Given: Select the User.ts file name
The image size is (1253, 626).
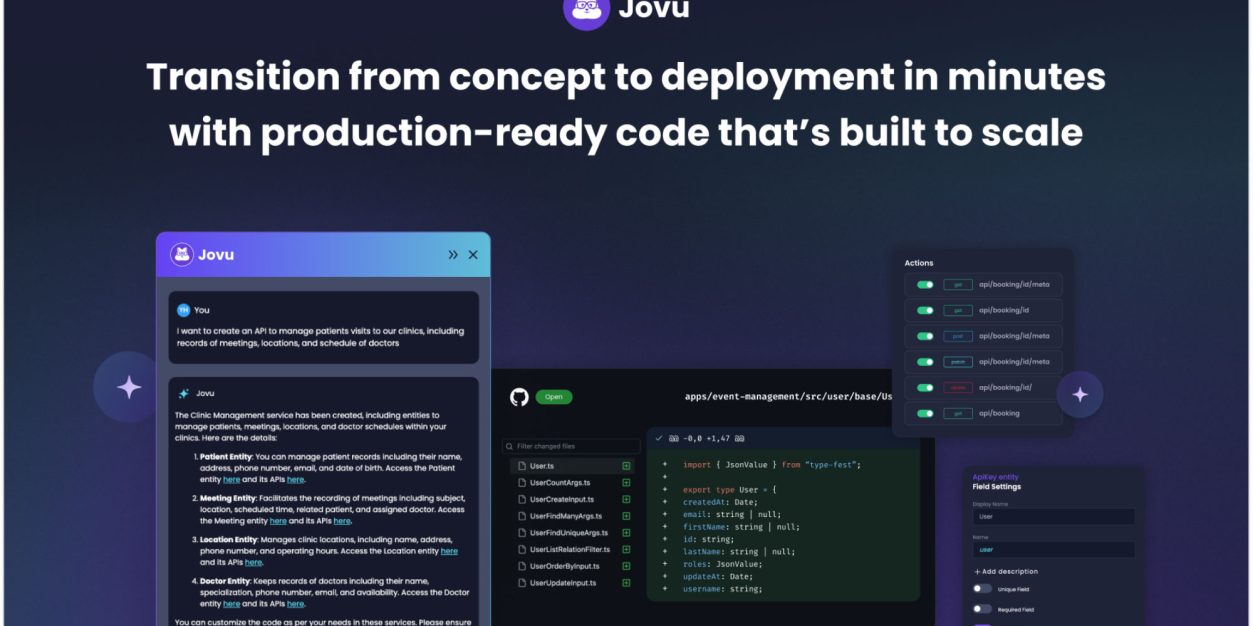Looking at the screenshot, I should coord(542,466).
